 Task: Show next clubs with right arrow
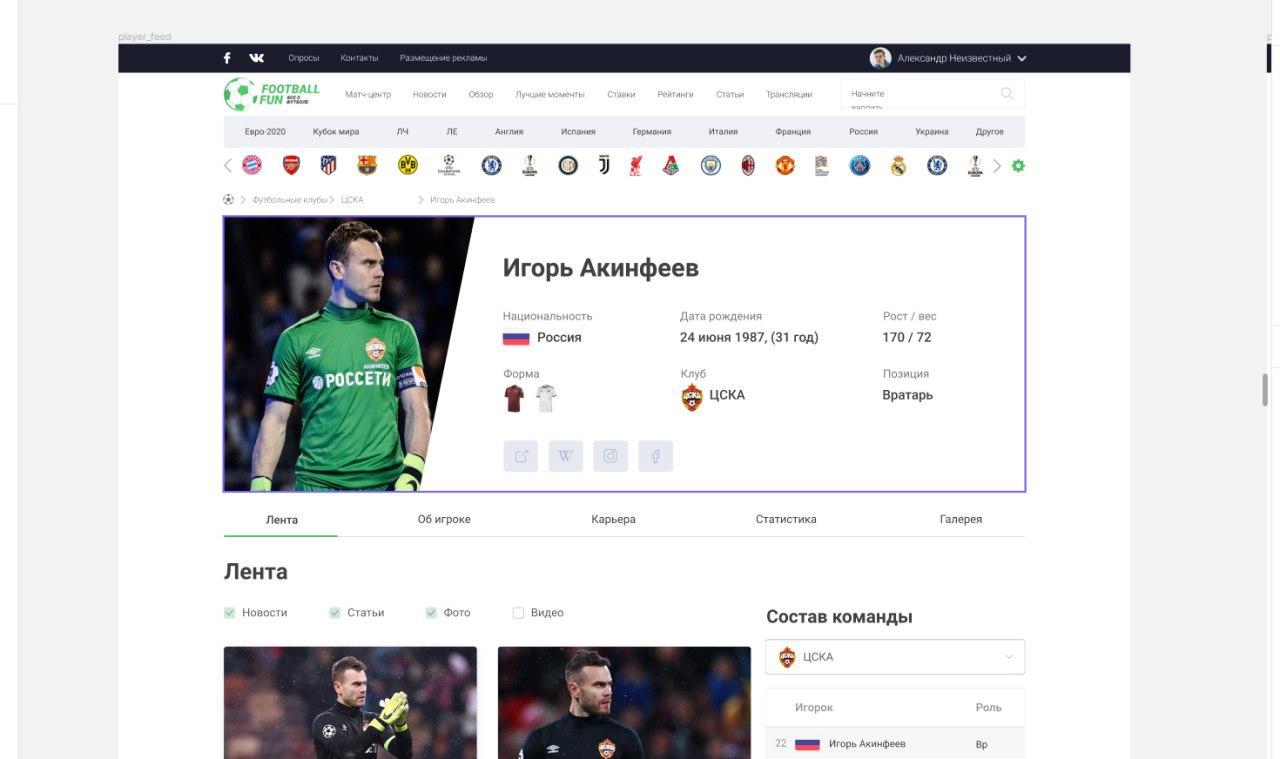[x=997, y=166]
